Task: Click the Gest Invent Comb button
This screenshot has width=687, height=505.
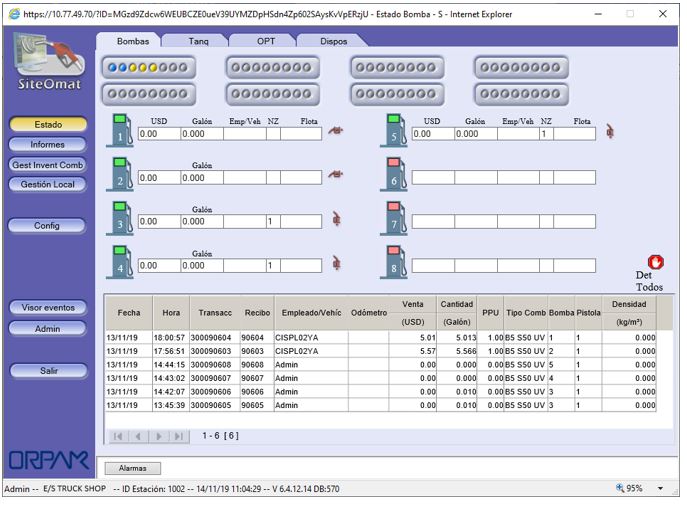Action: pyautogui.click(x=47, y=165)
